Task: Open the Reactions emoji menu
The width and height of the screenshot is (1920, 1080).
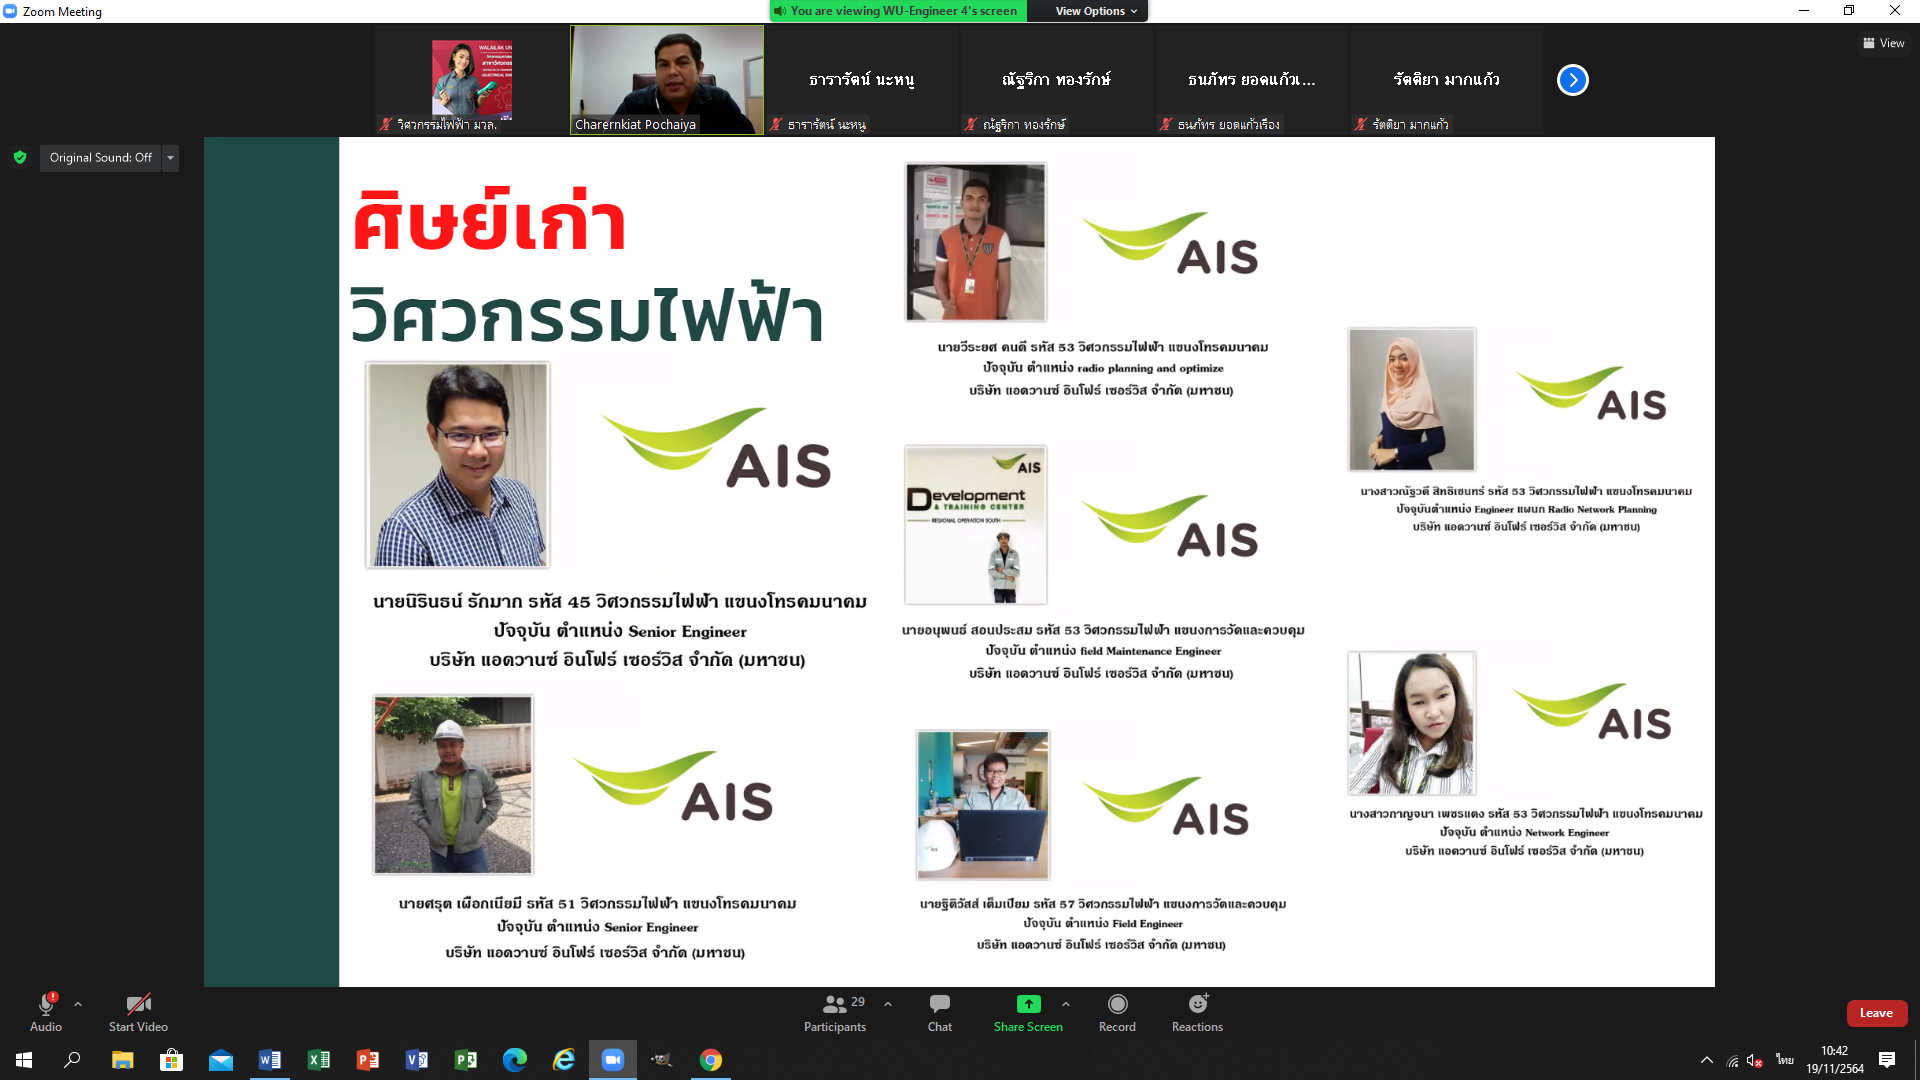Action: pos(1197,1005)
